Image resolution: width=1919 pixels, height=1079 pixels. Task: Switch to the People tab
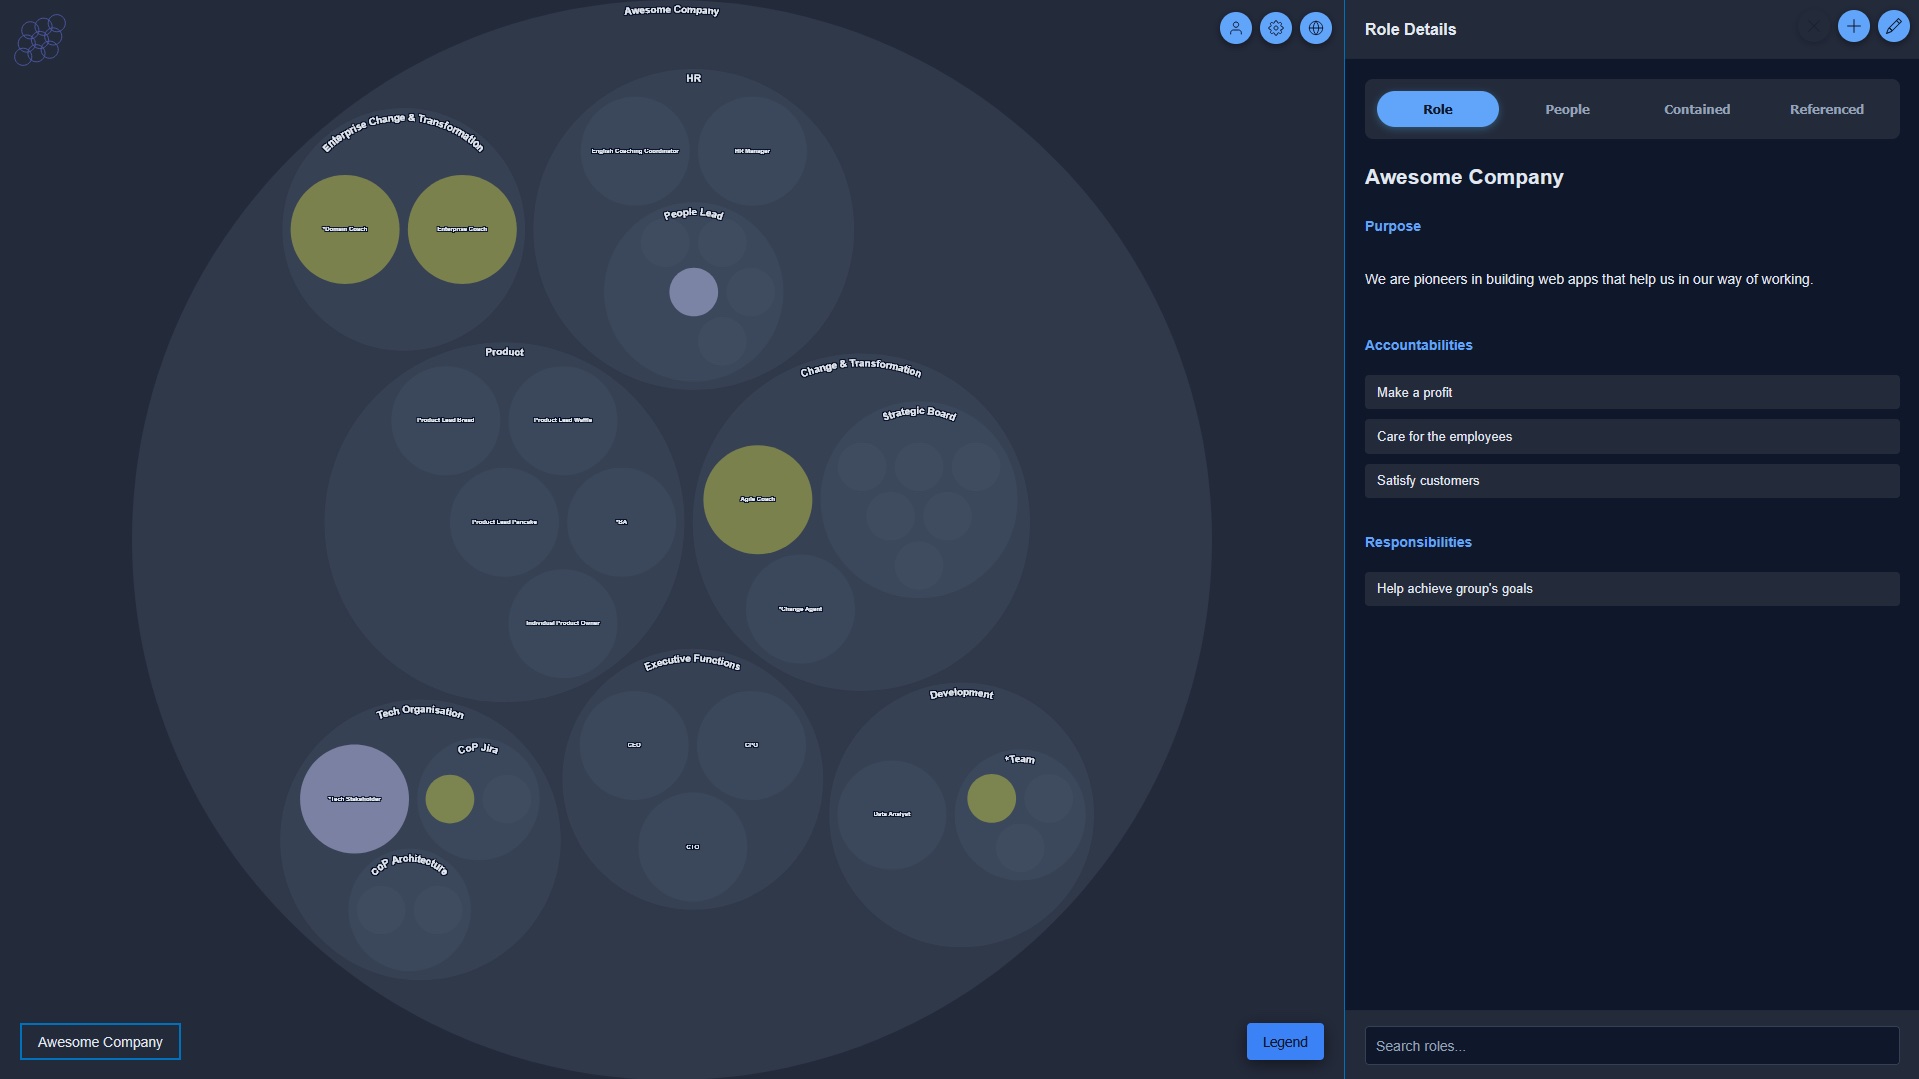1567,109
